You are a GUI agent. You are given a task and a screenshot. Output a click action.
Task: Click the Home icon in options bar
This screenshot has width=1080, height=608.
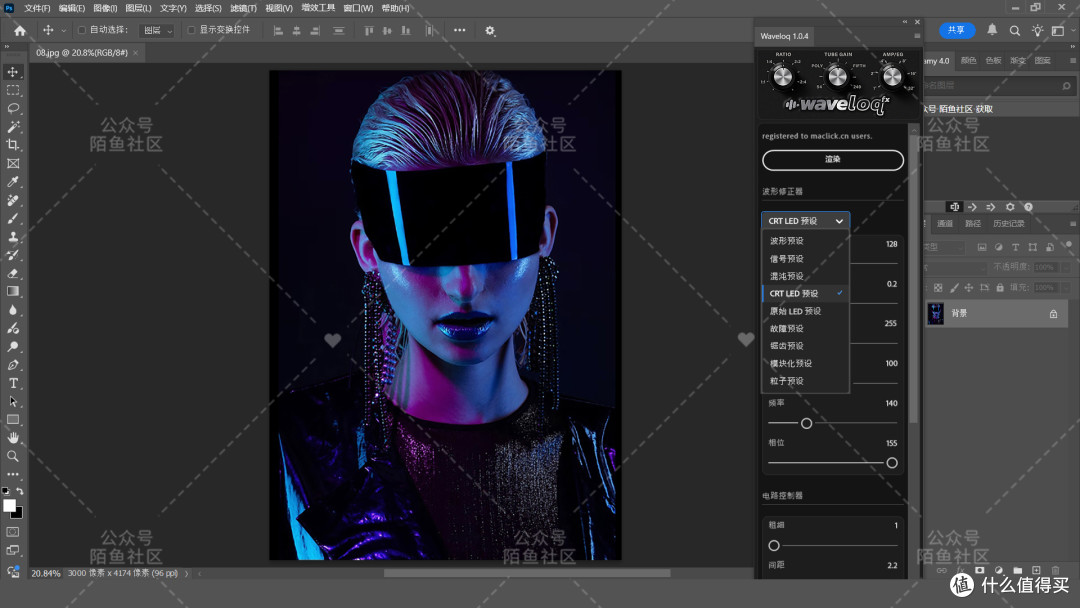tap(20, 30)
